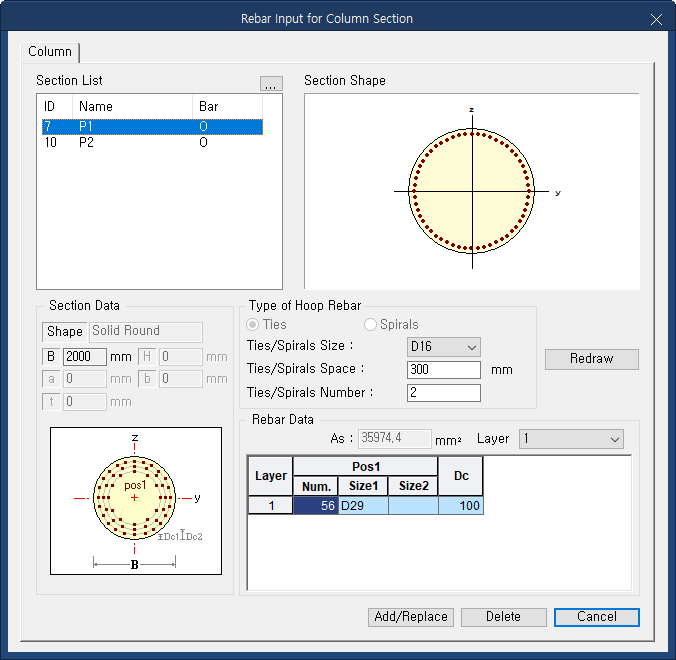Select the Num. cell showing 56
676x660 pixels.
pyautogui.click(x=316, y=506)
